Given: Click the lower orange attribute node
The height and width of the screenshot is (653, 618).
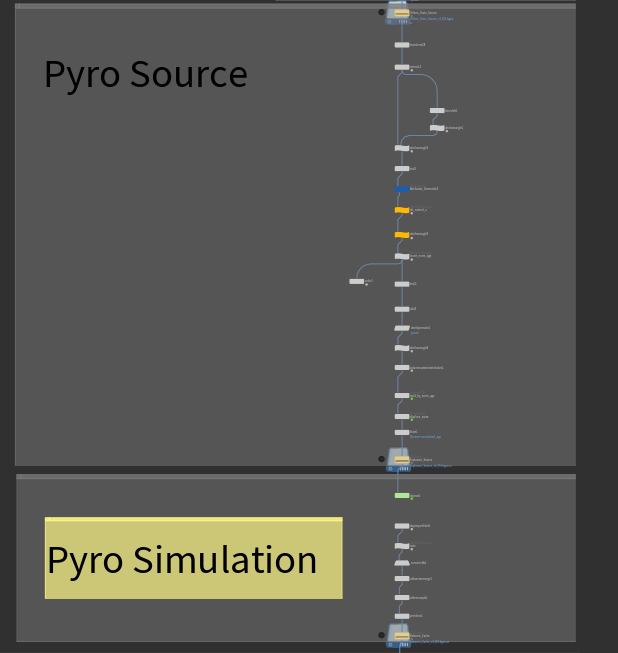Looking at the screenshot, I should coord(402,235).
